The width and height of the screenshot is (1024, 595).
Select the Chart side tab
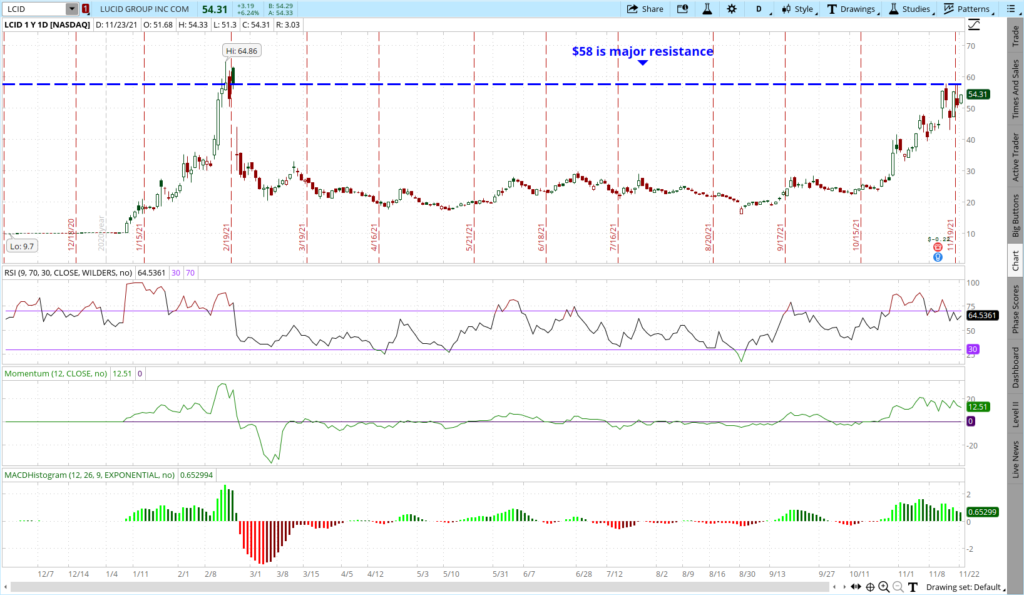pyautogui.click(x=1016, y=261)
